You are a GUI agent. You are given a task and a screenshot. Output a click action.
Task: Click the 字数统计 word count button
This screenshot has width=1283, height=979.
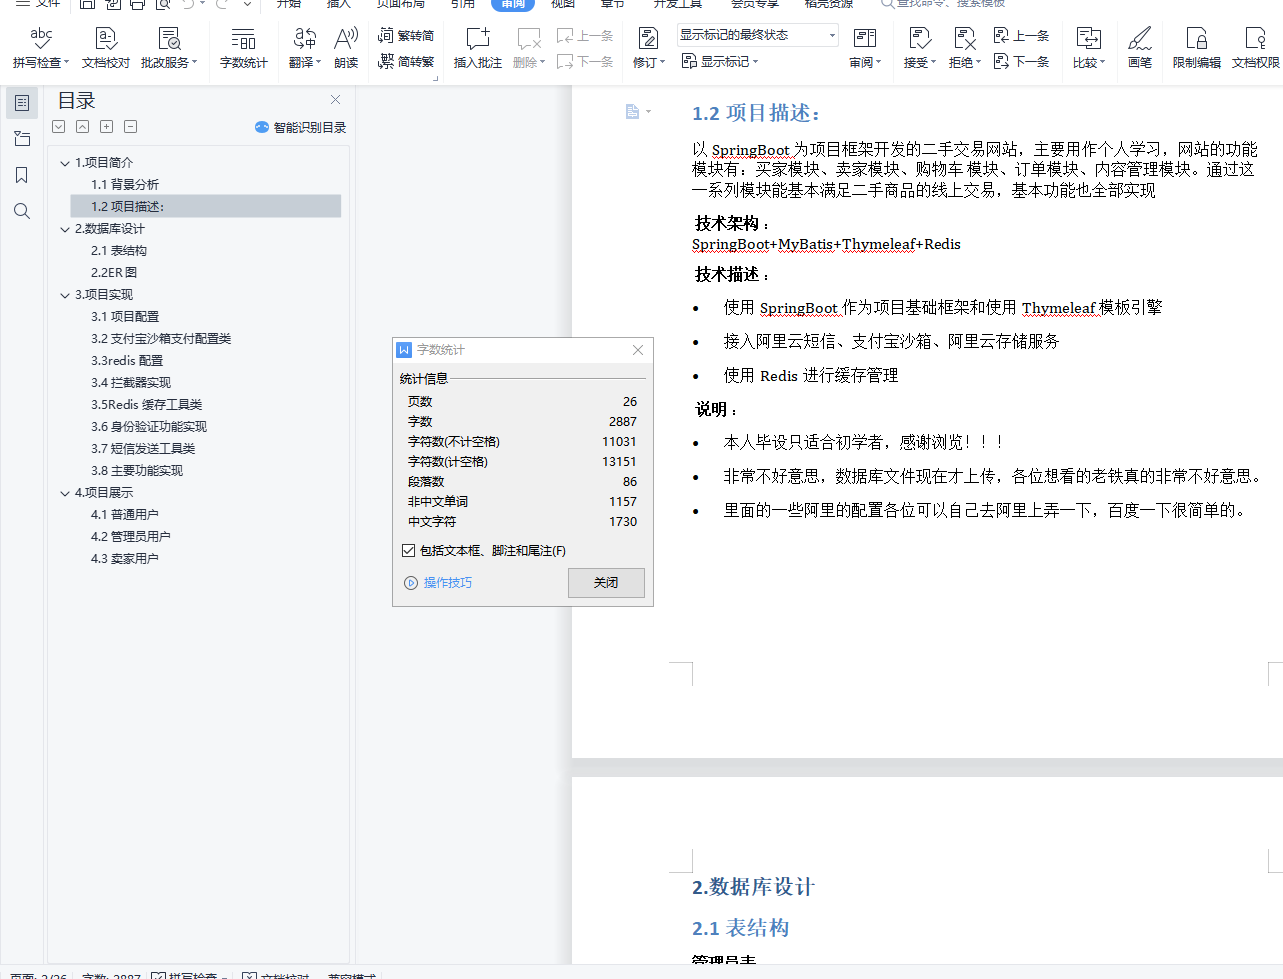point(243,47)
